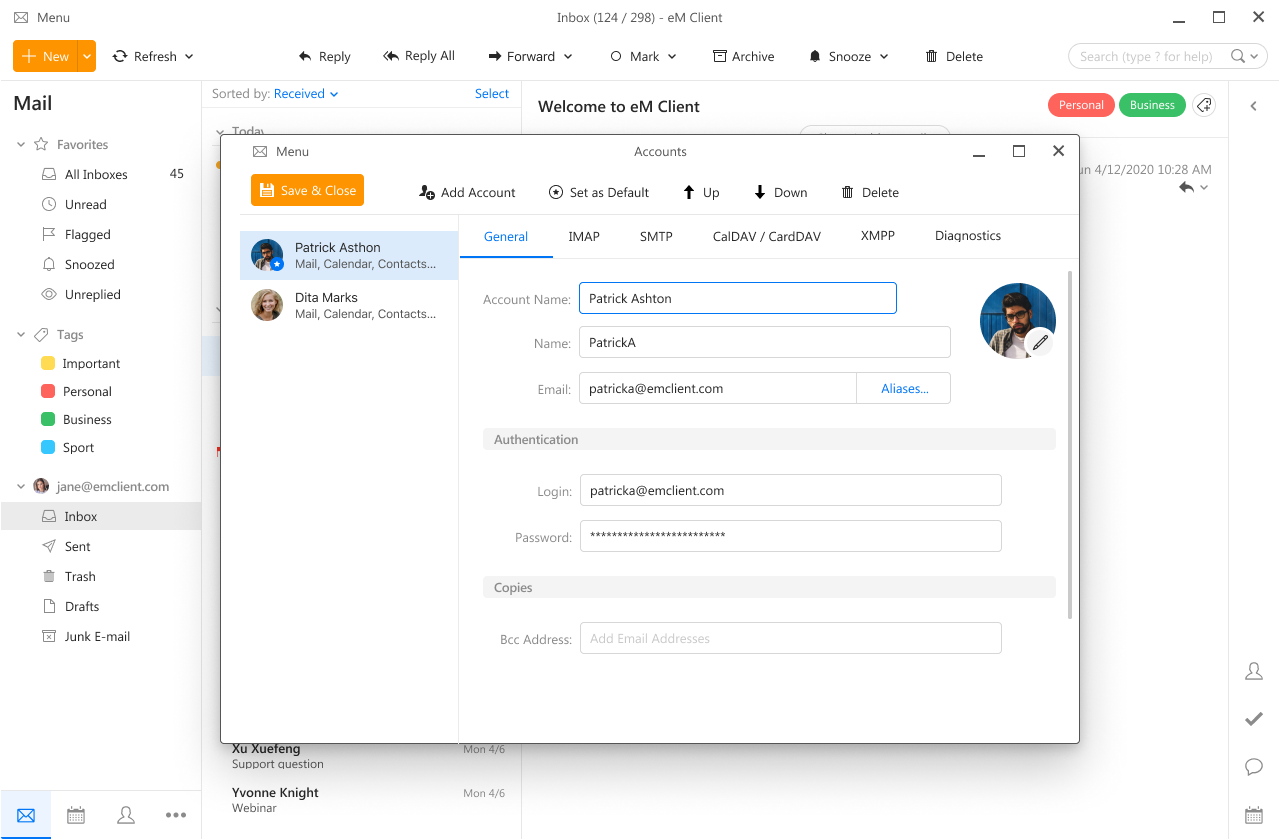
Task: Open All Inboxes folder
Action: (100, 174)
